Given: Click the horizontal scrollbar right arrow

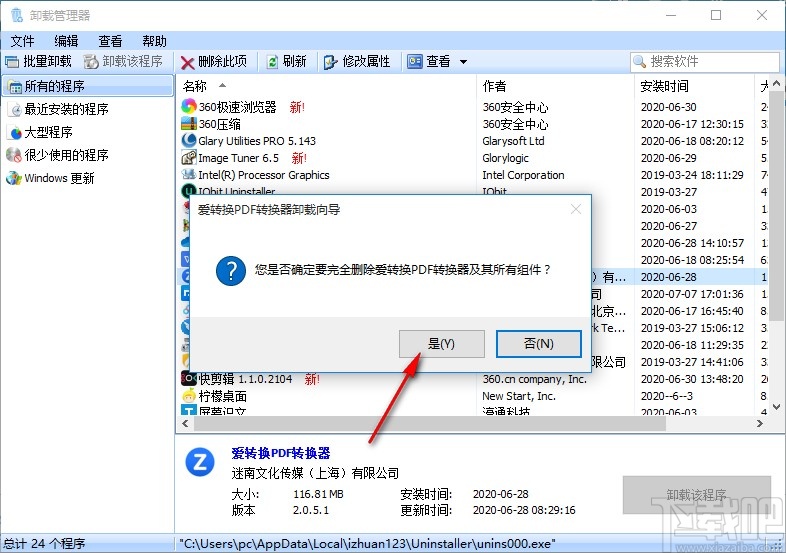Looking at the screenshot, I should click(x=760, y=423).
